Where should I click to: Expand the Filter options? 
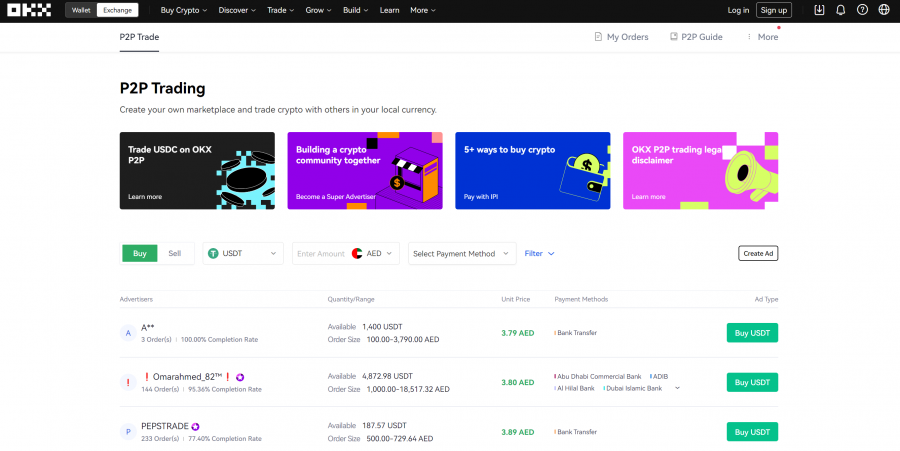tap(539, 253)
